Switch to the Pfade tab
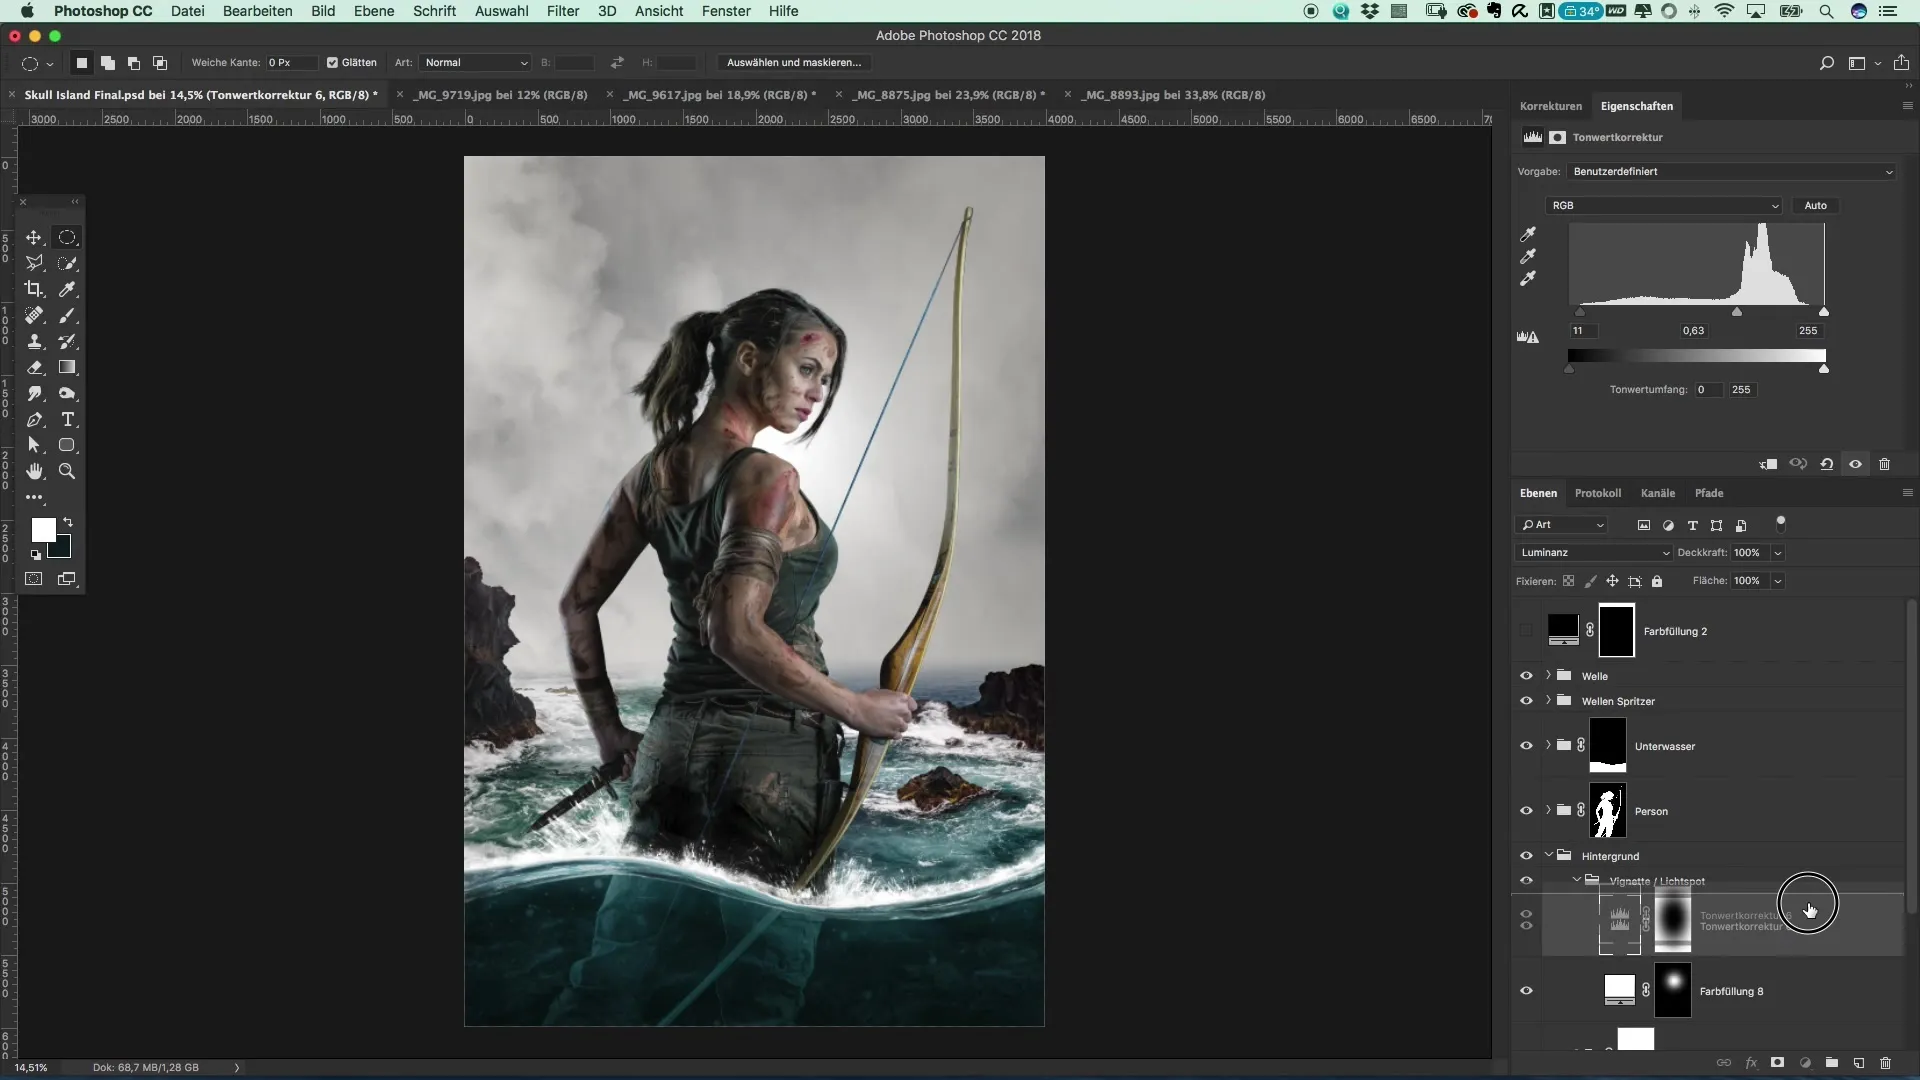This screenshot has width=1920, height=1080. click(x=1709, y=493)
